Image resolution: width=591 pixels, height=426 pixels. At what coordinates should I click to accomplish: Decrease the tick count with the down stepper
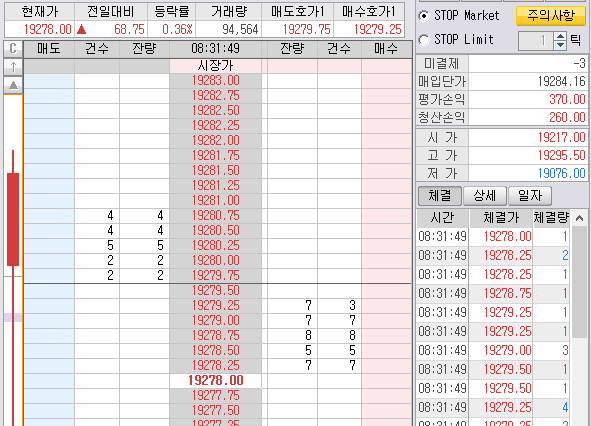pyautogui.click(x=560, y=46)
